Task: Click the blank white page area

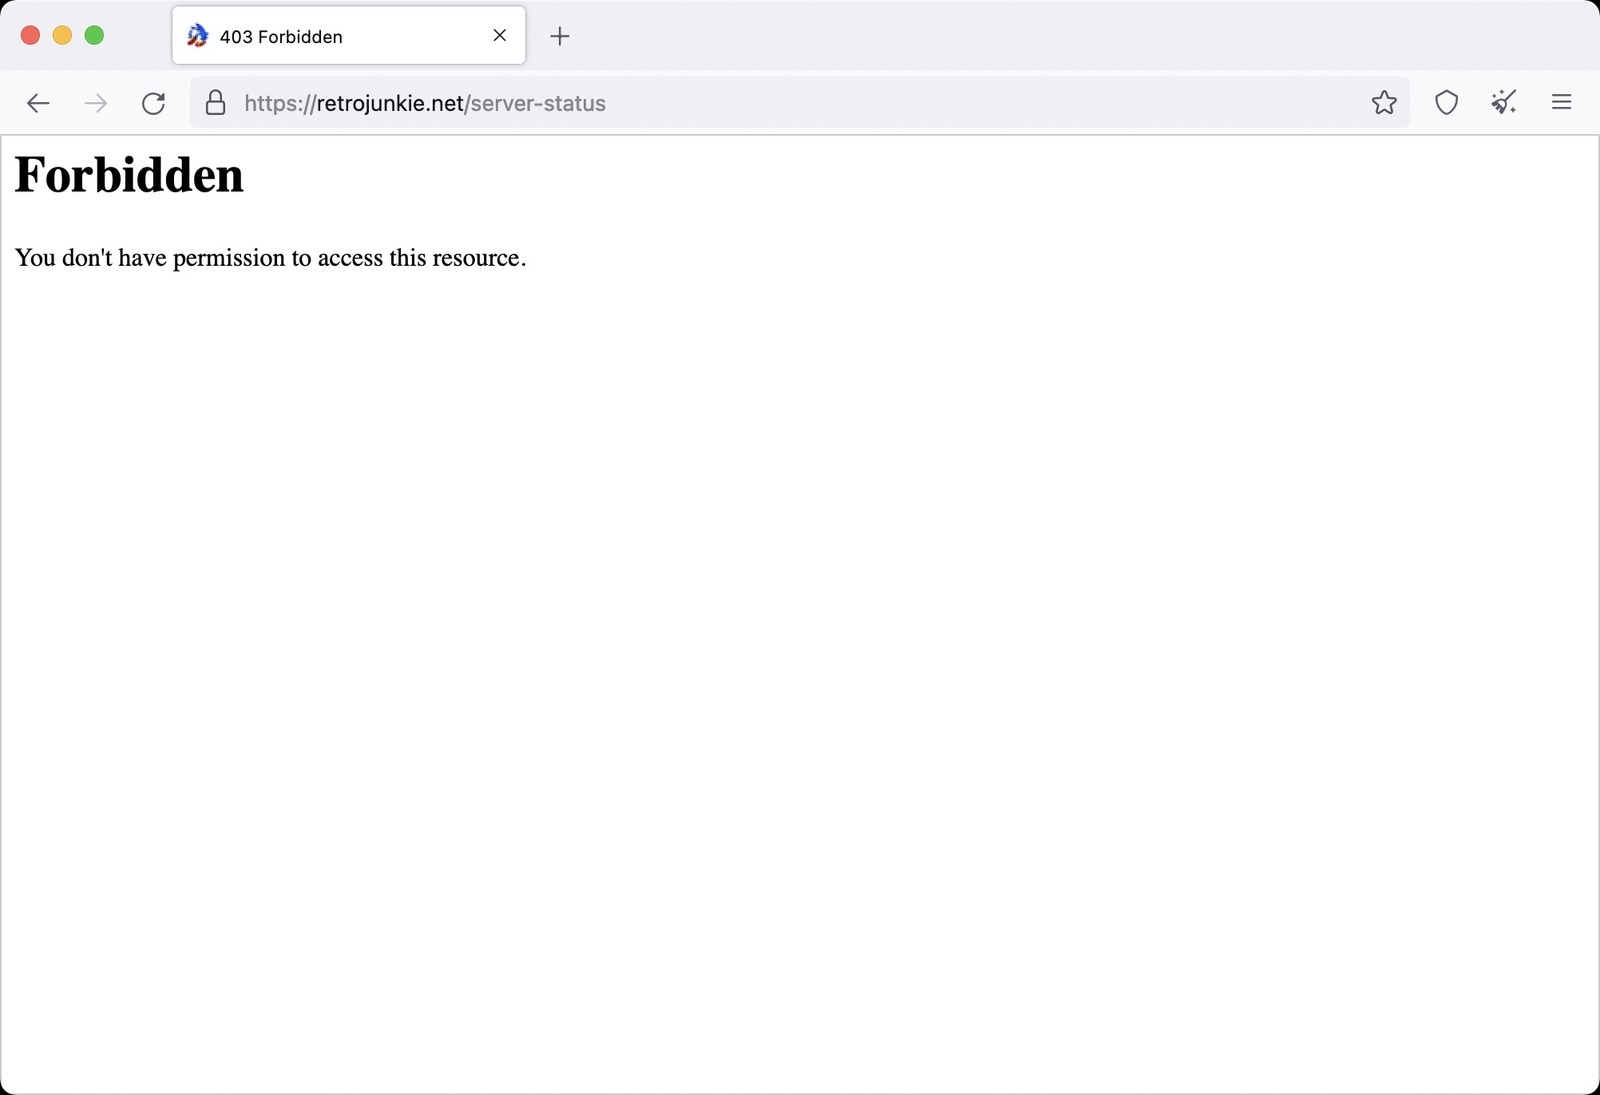Action: [800, 680]
